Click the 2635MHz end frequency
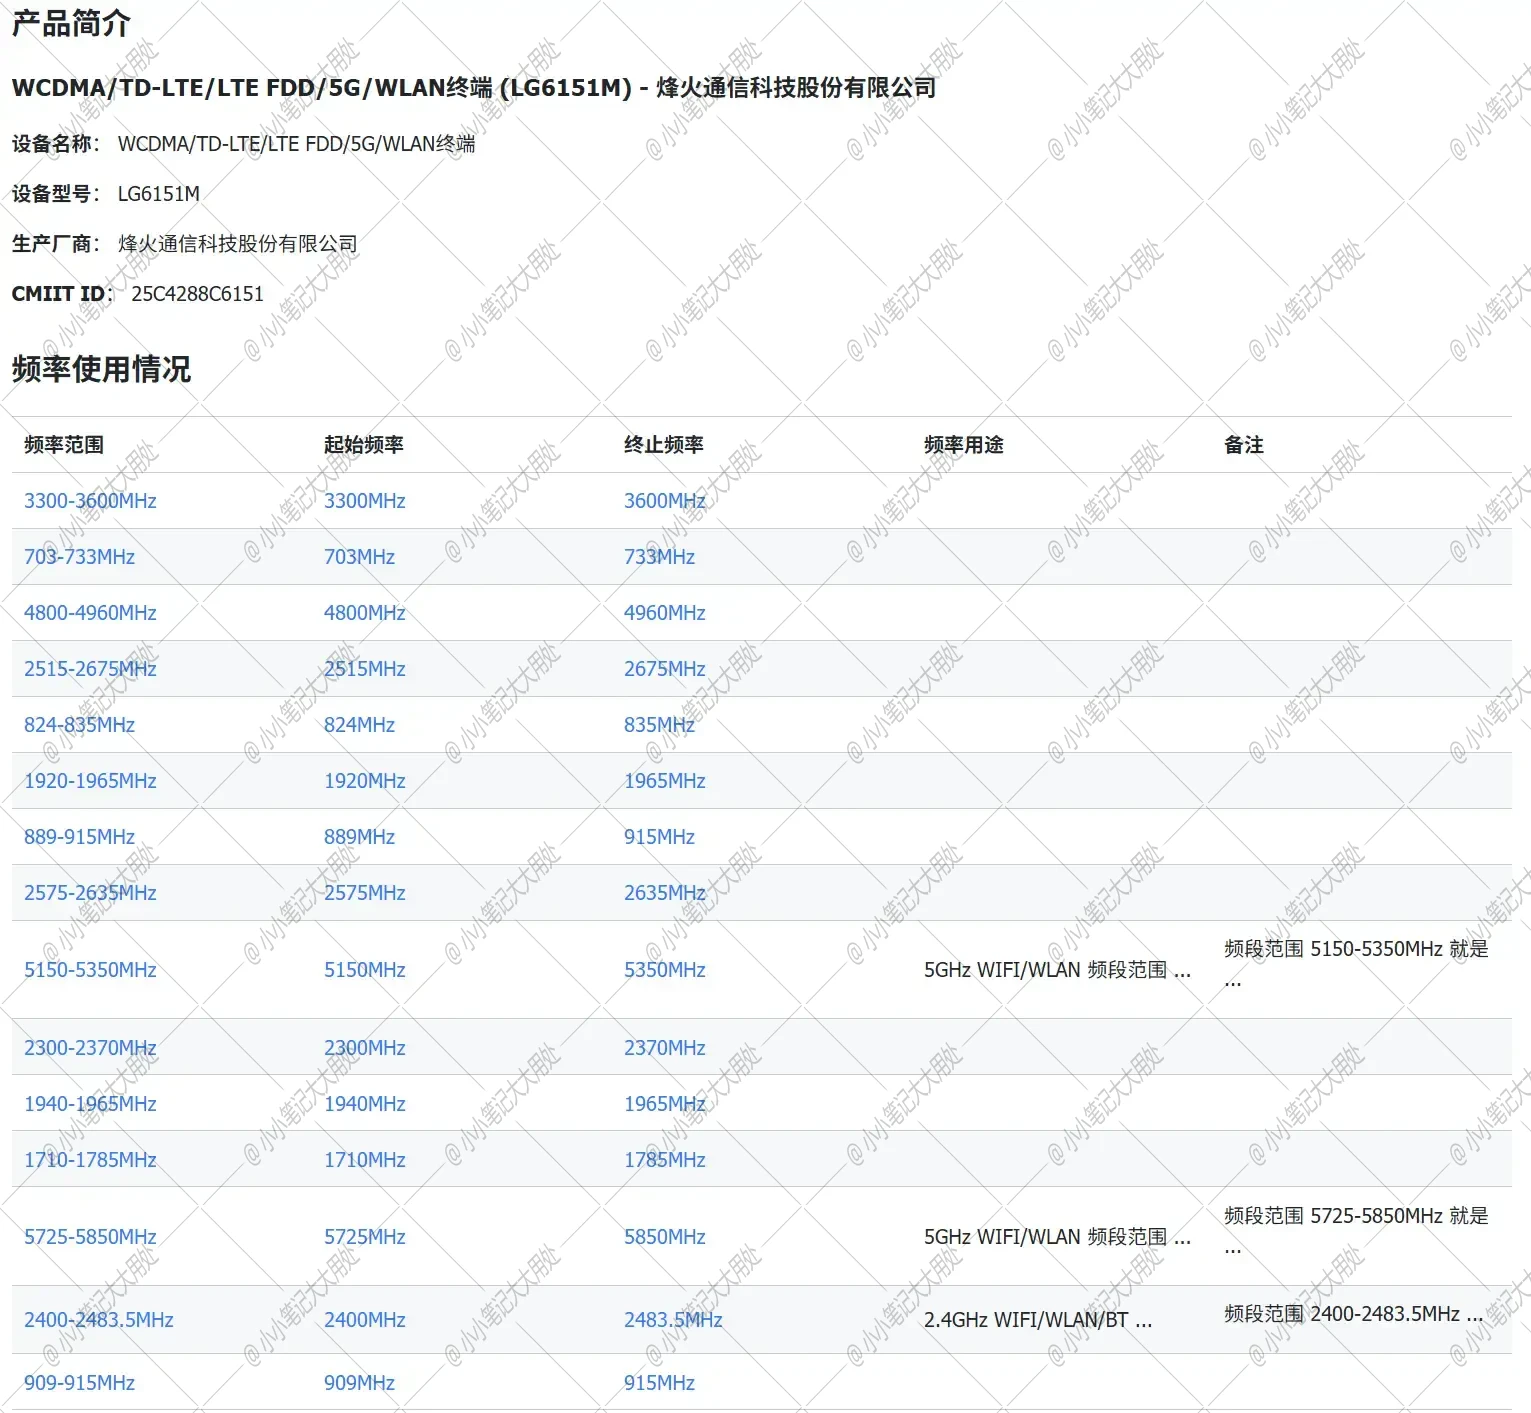 [x=664, y=893]
